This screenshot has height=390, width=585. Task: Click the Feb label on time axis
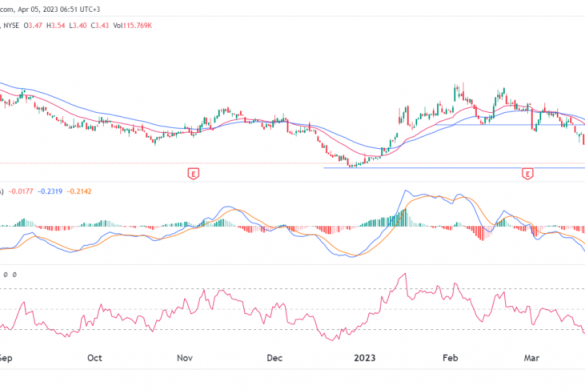click(450, 358)
